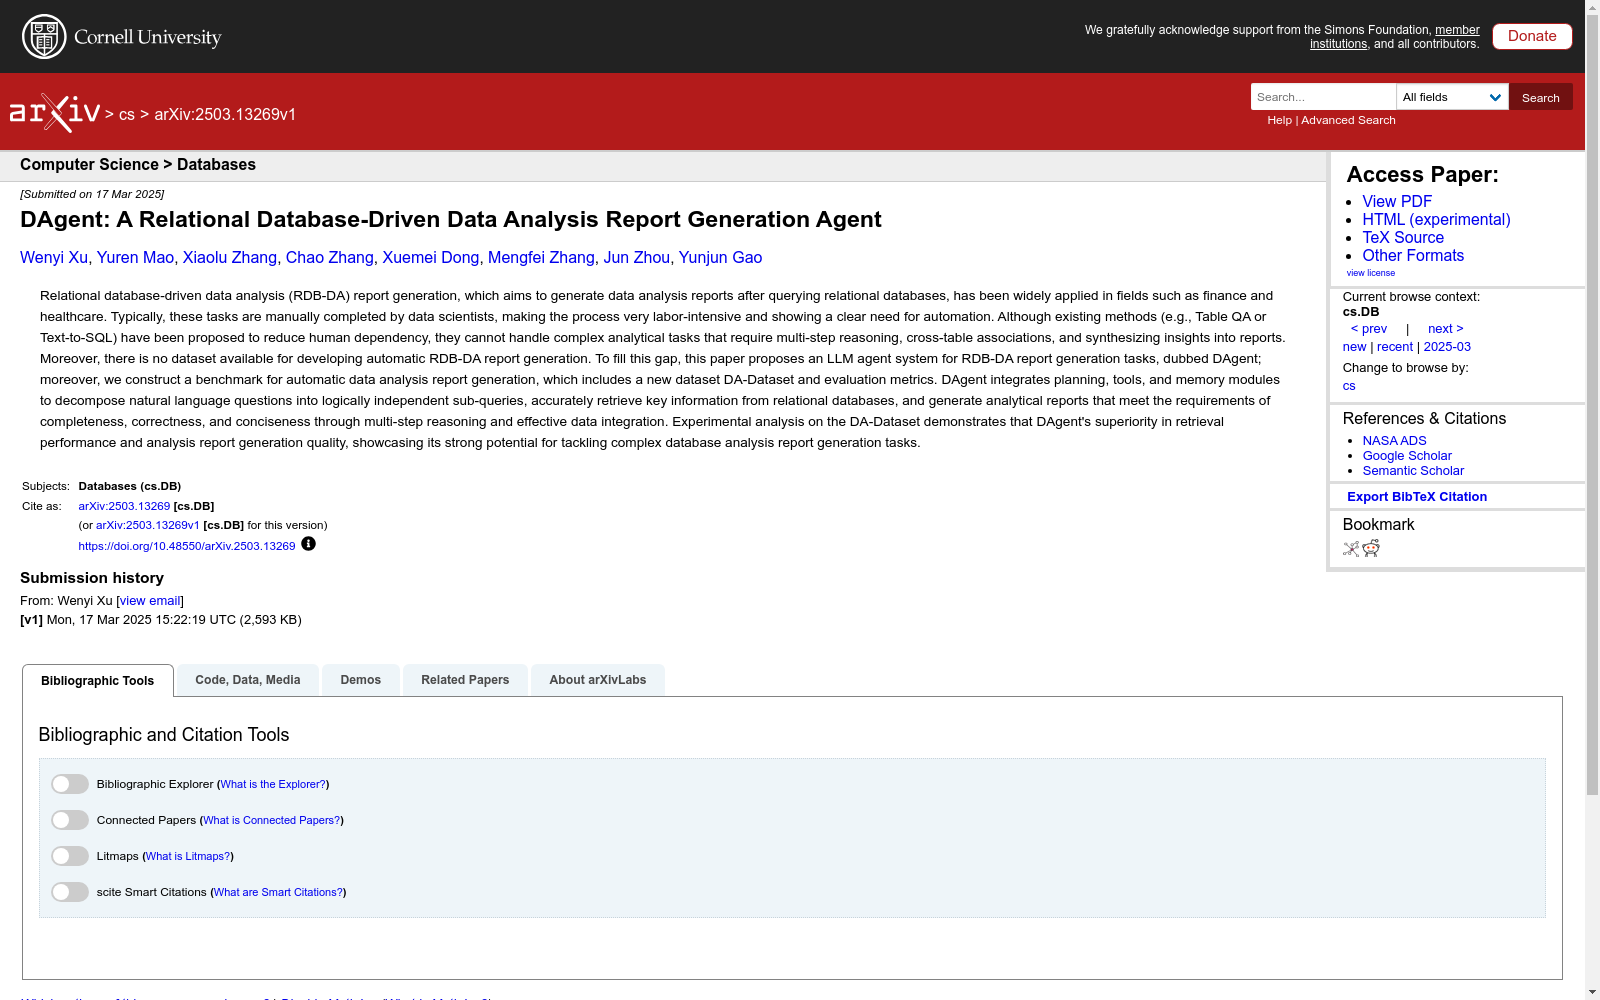This screenshot has height=1000, width=1600.
Task: Click author Chao Zhang
Action: pyautogui.click(x=329, y=258)
